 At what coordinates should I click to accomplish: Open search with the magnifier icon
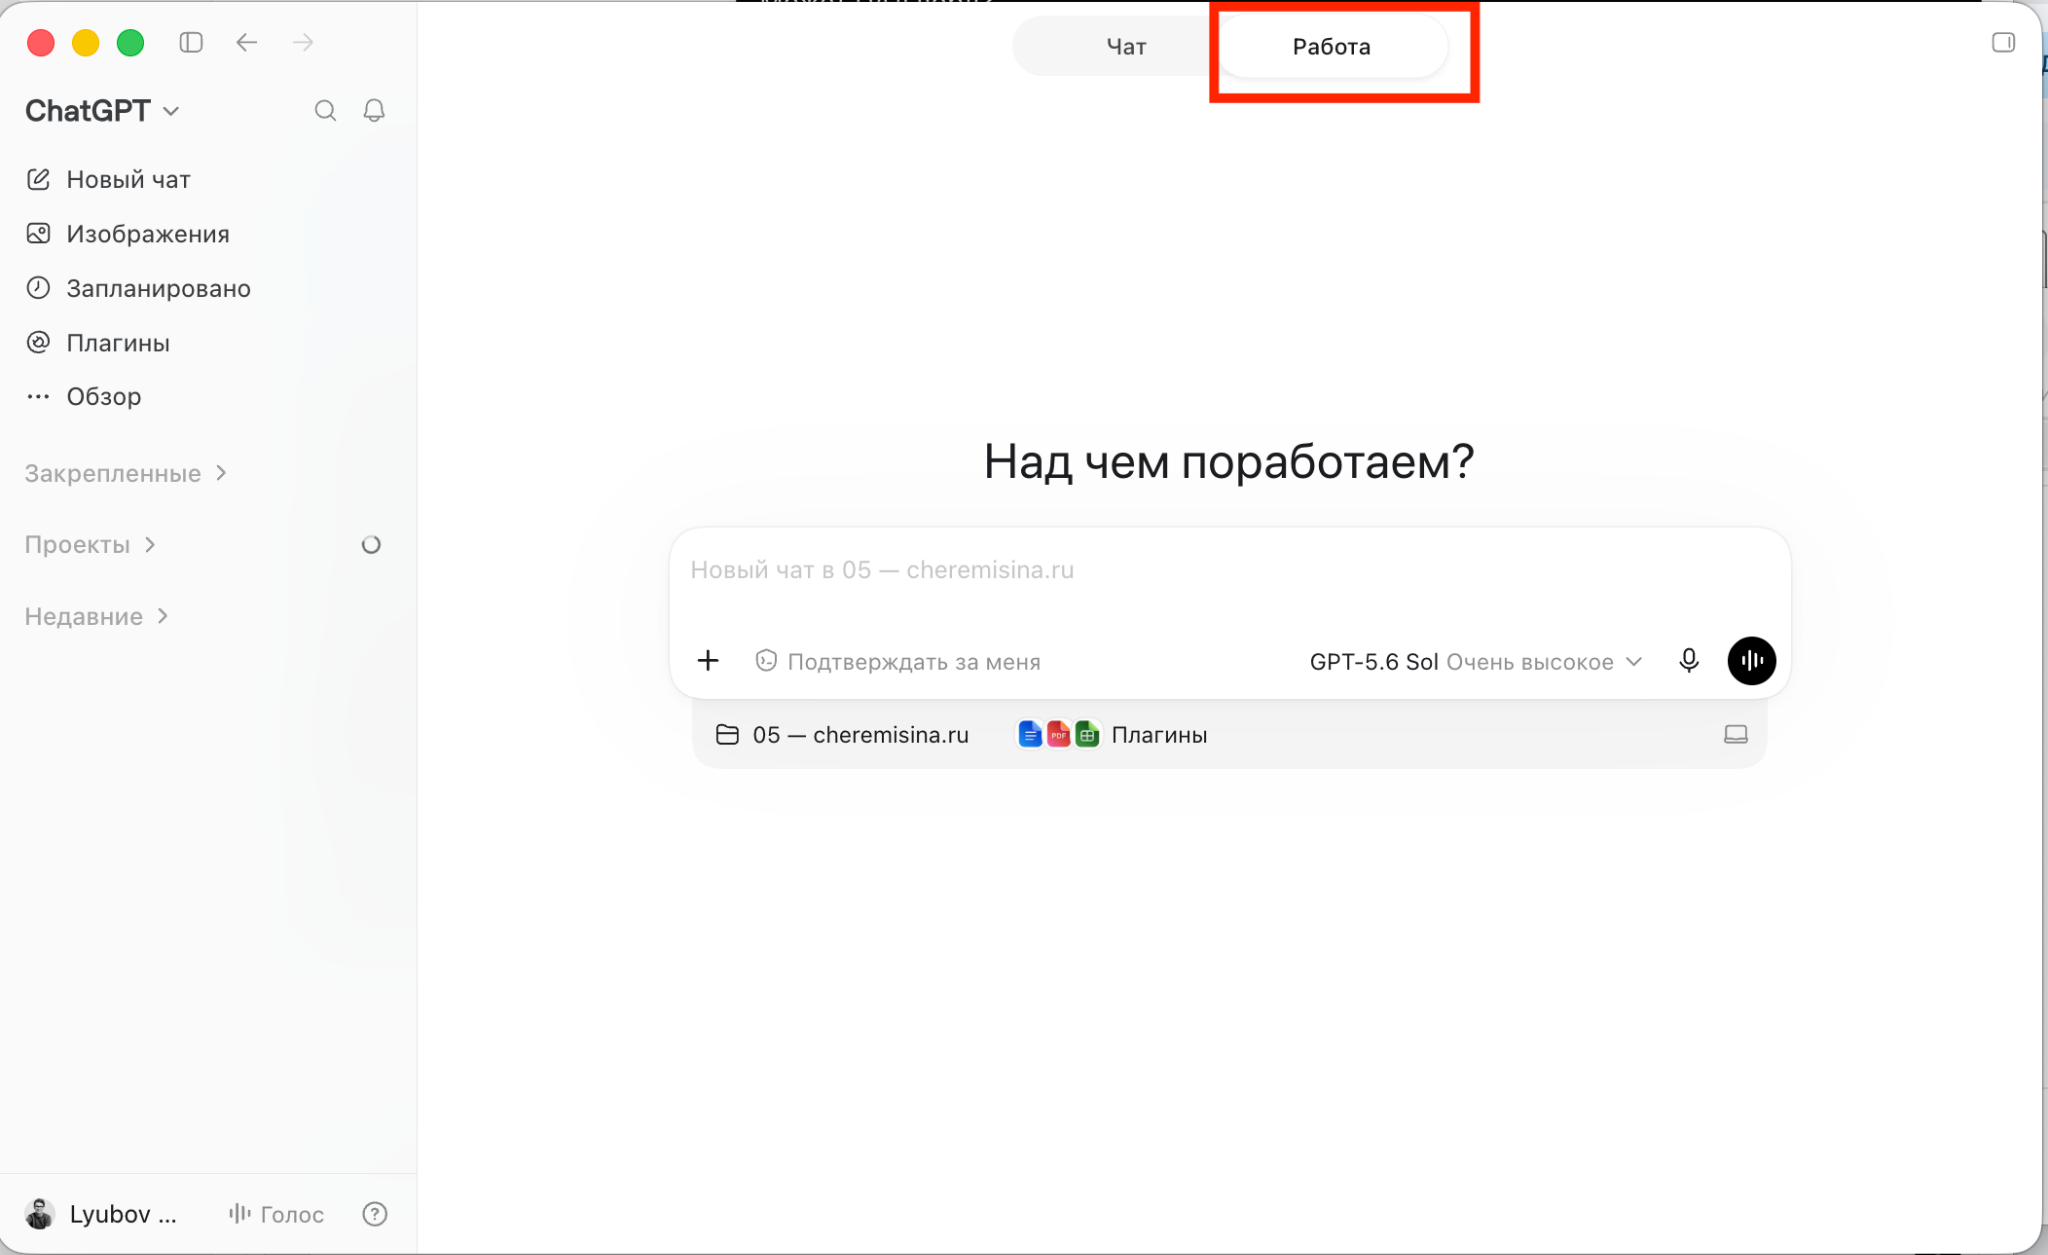(x=325, y=110)
